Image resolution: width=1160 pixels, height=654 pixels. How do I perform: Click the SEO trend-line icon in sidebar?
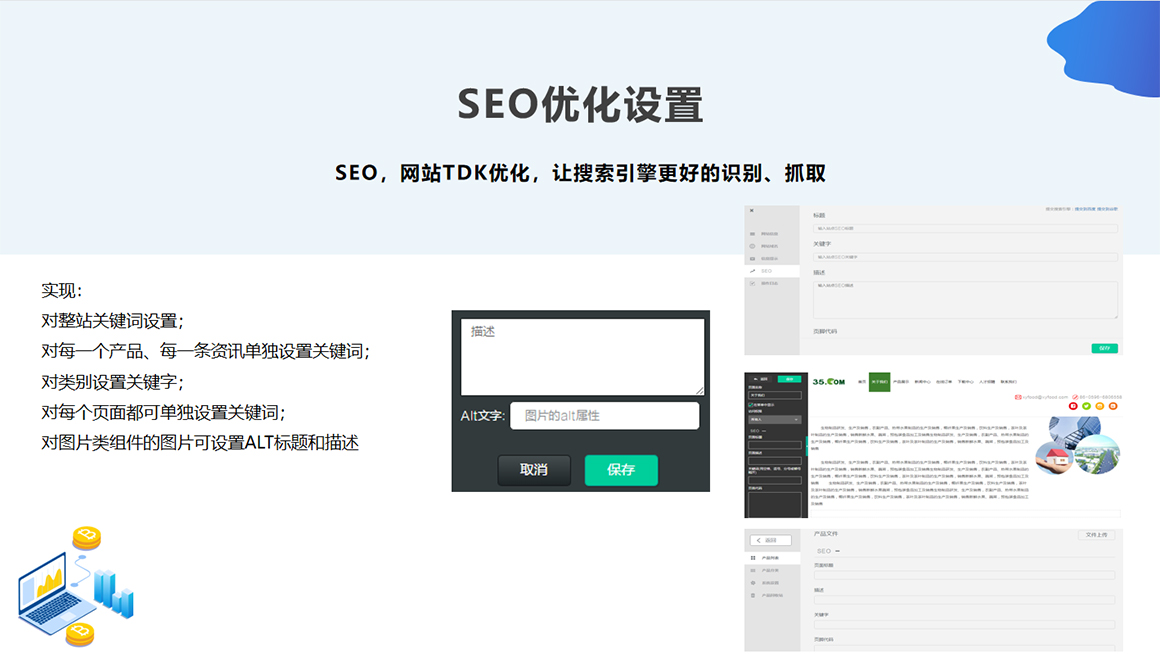tap(752, 271)
